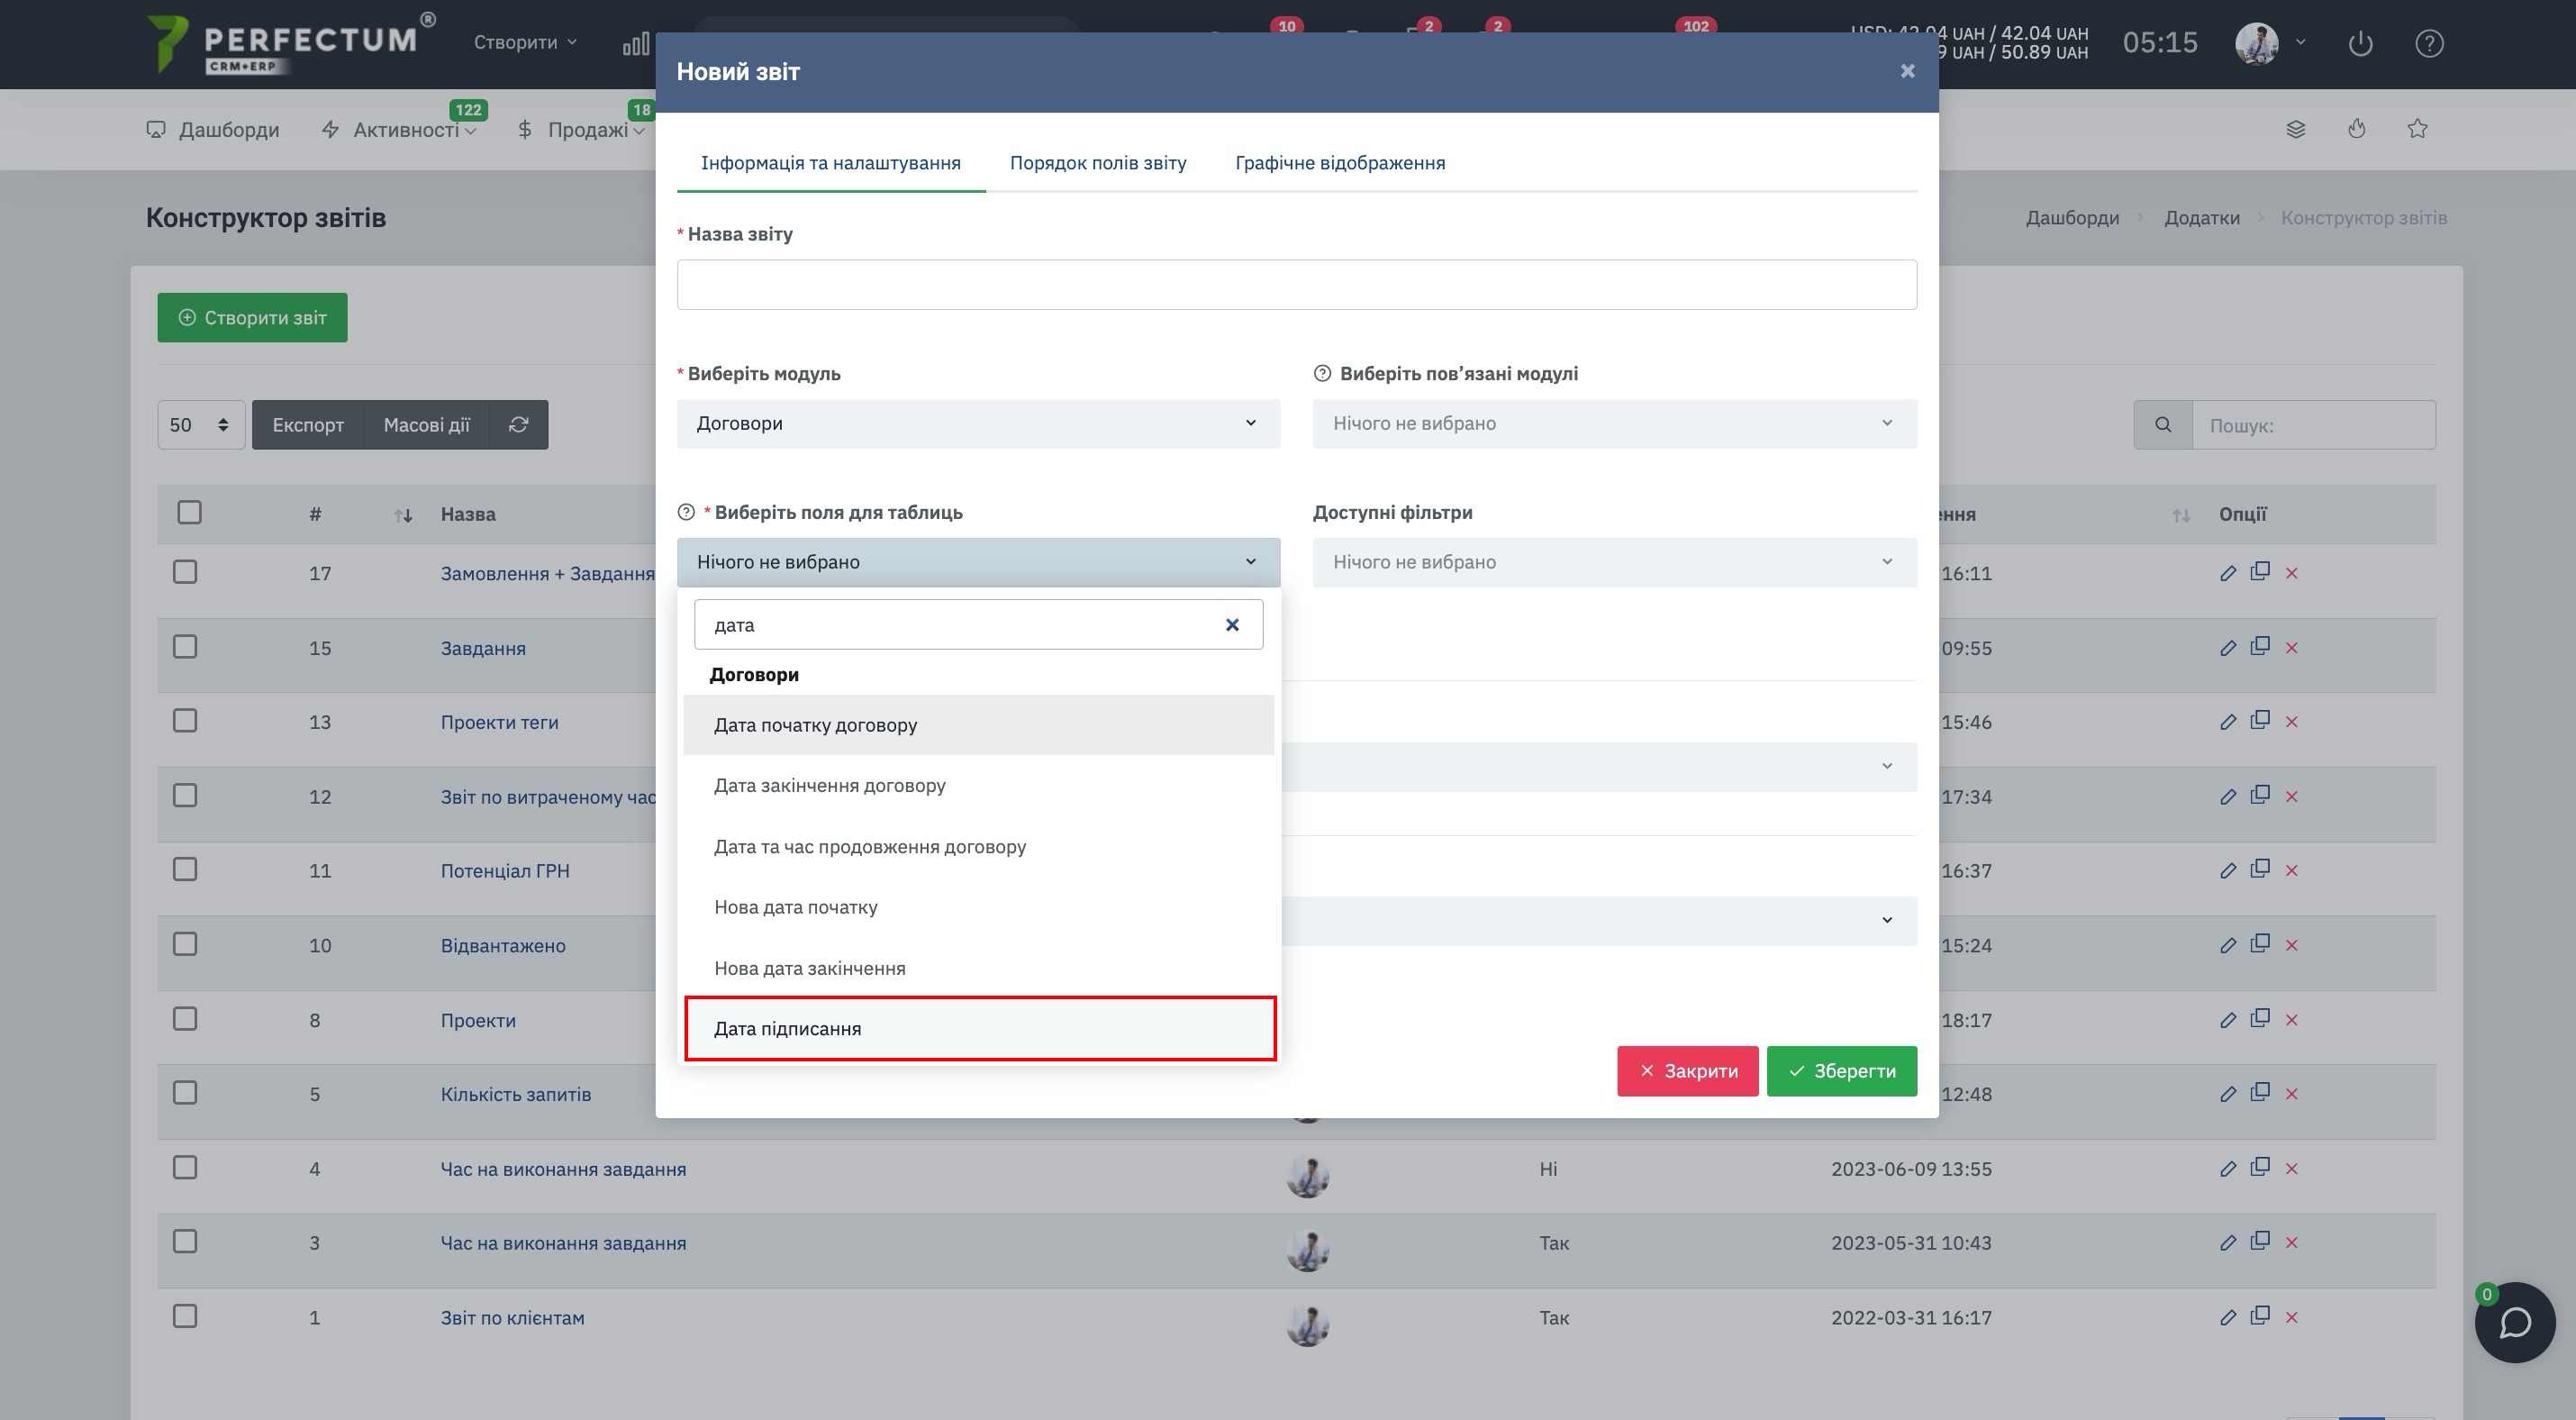Click the 'Масові дії' button
This screenshot has width=2576, height=1420.
coord(427,425)
